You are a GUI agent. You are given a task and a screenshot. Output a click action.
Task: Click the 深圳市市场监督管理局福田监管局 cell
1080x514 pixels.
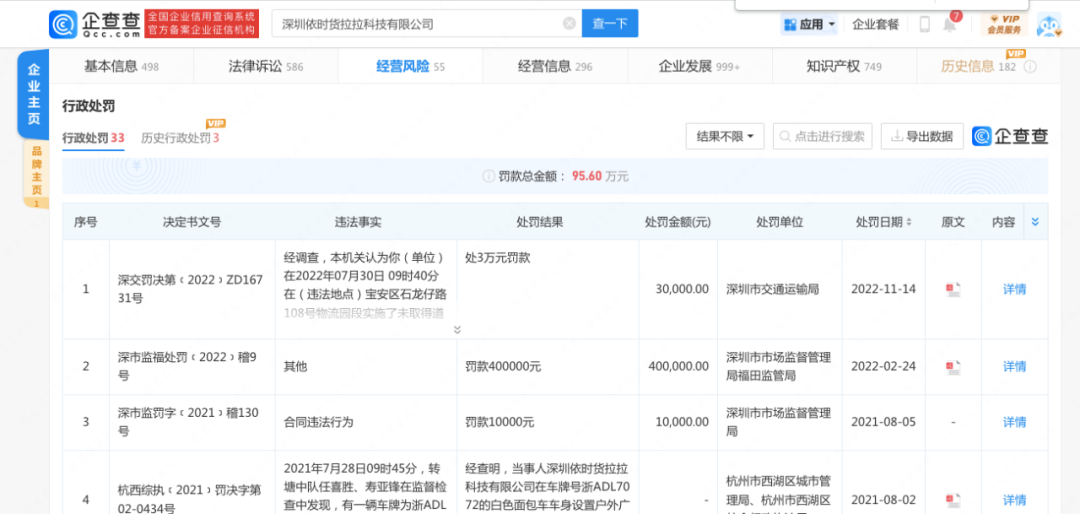point(779,367)
